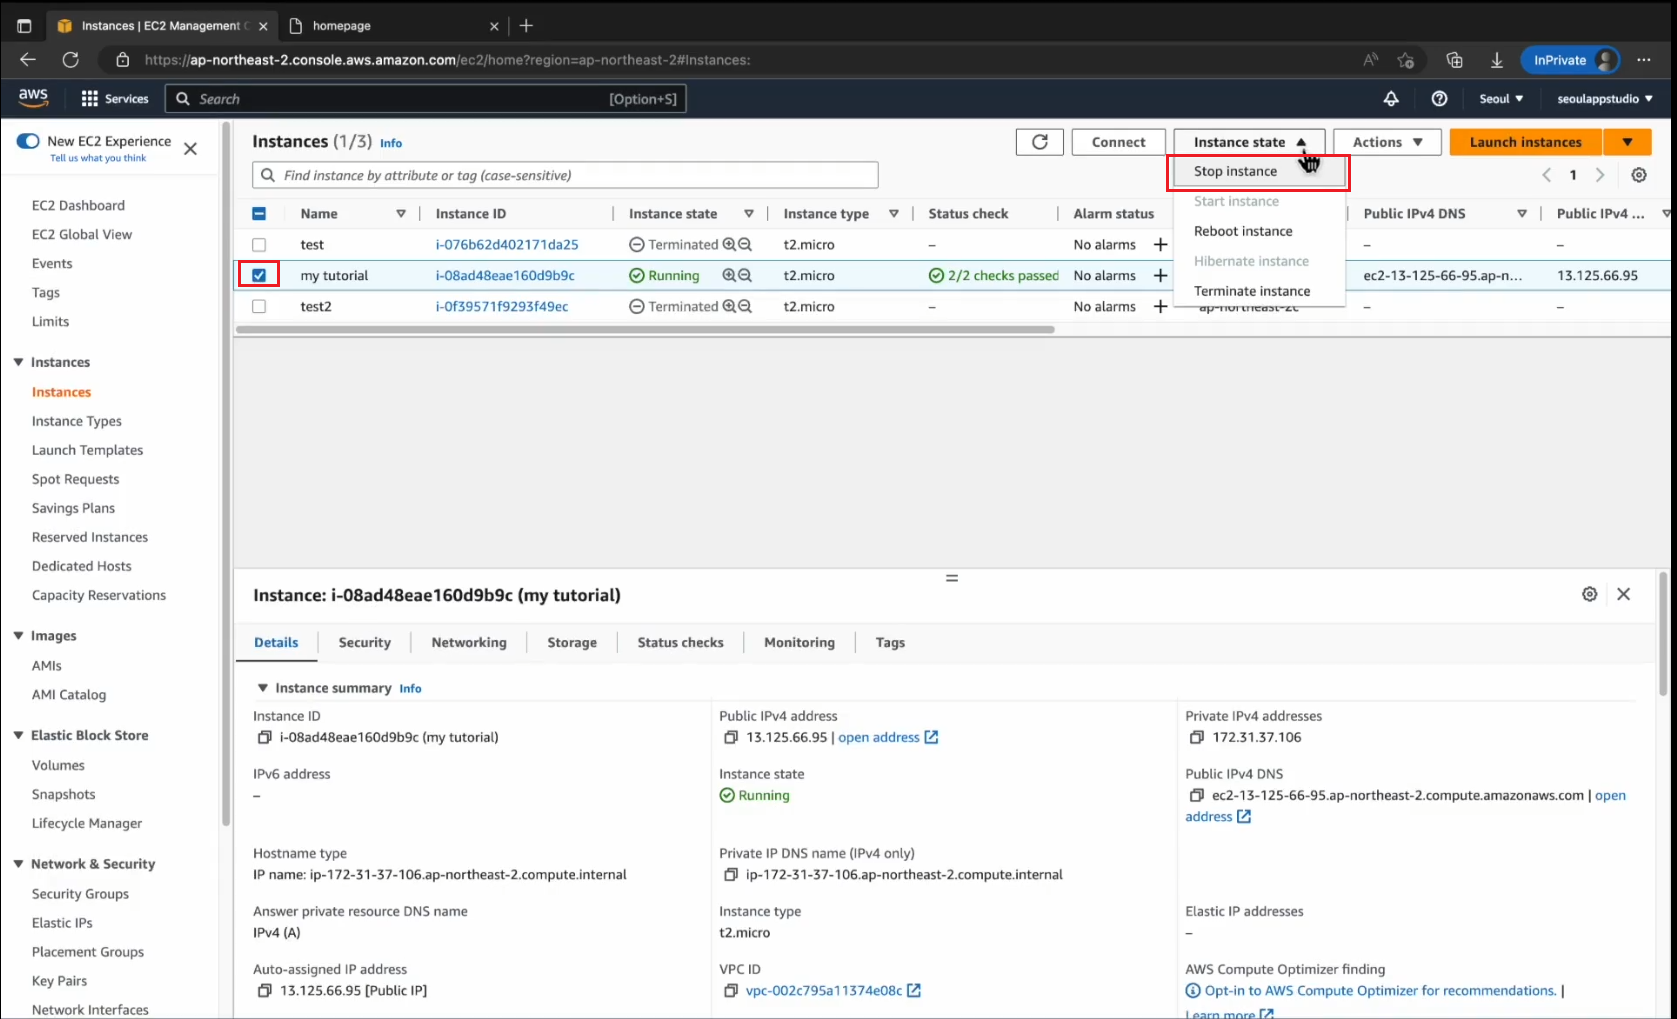Toggle New EC2 Experience switch
Screen dimensions: 1677x1019
28,141
